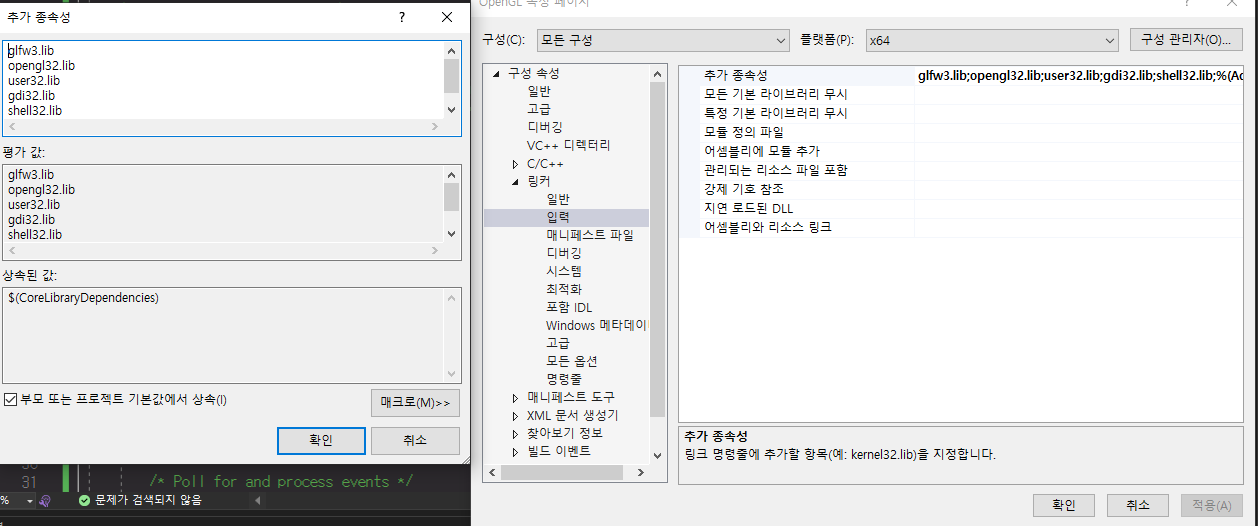Select 최적화 under 링커
The height and width of the screenshot is (526, 1258).
tap(564, 289)
